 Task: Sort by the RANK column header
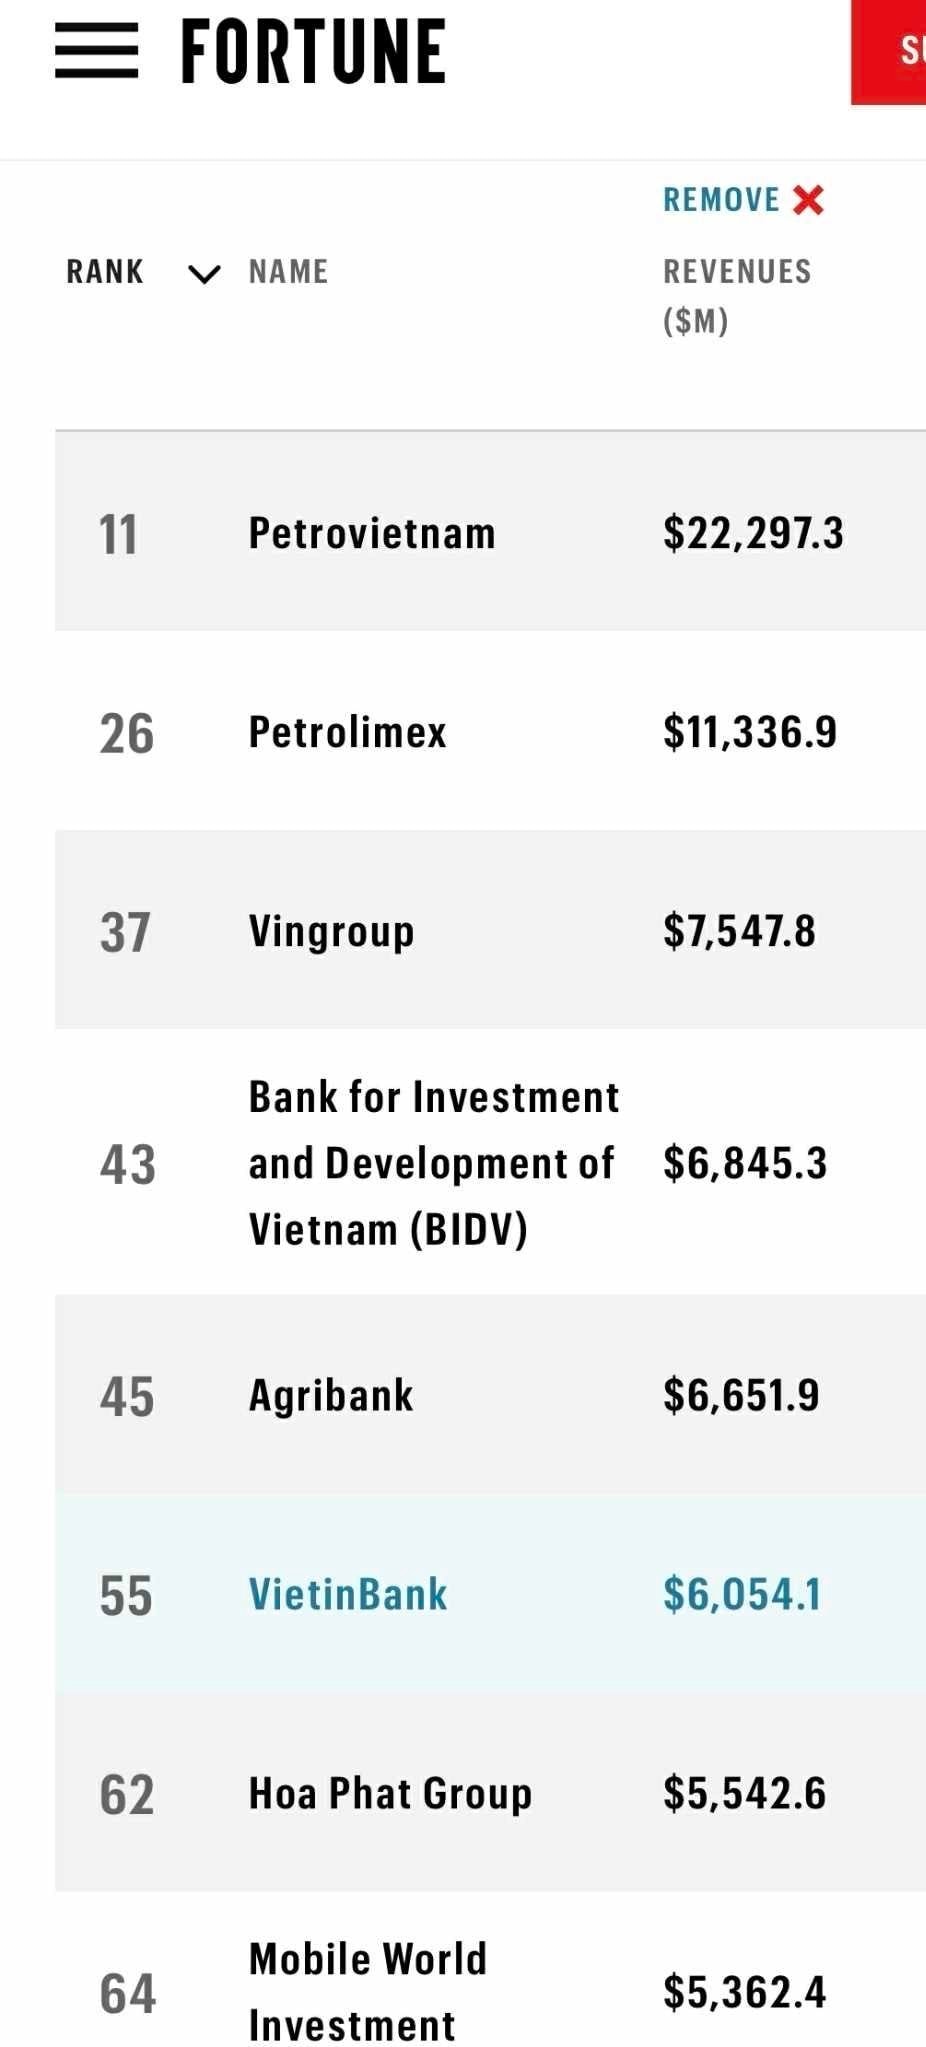click(x=105, y=272)
